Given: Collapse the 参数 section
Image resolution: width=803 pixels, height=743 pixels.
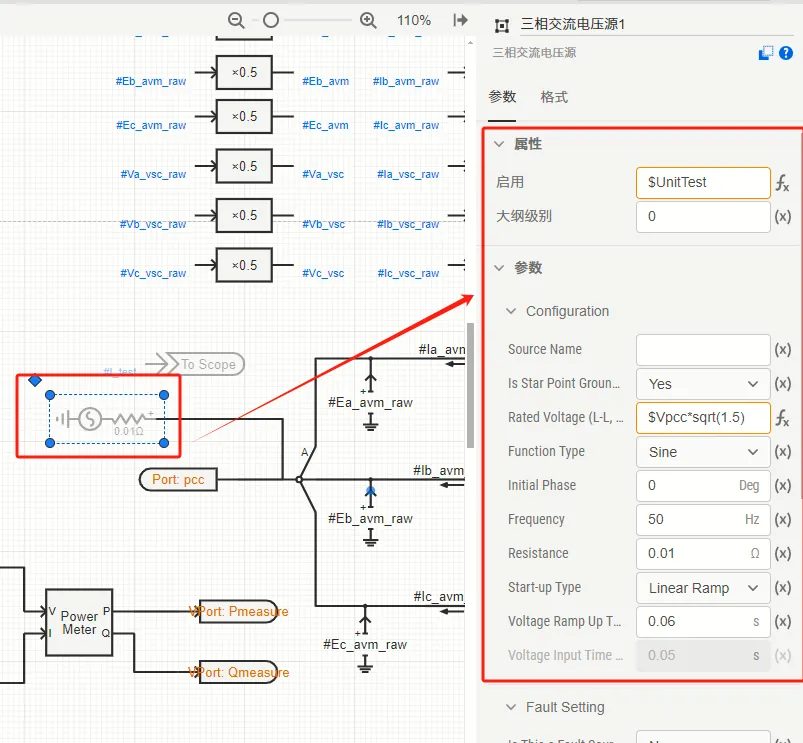Looking at the screenshot, I should [499, 267].
